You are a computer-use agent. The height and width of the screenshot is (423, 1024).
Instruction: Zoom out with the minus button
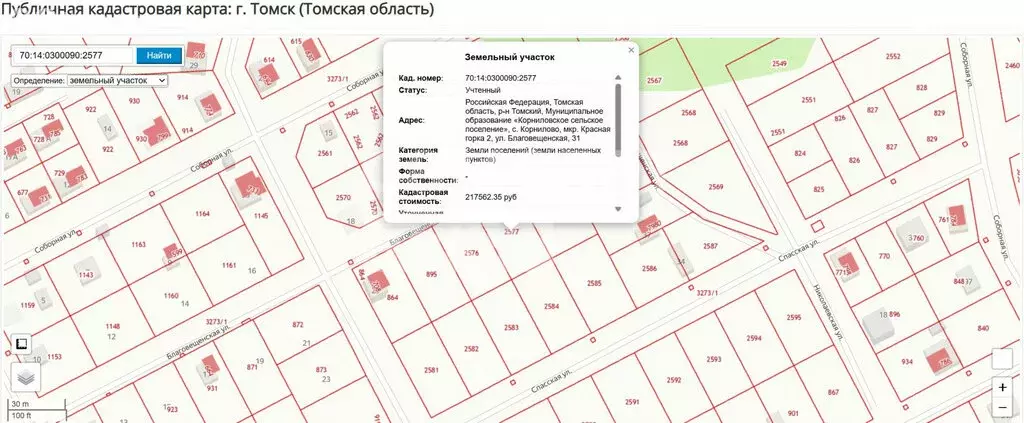tap(1002, 409)
